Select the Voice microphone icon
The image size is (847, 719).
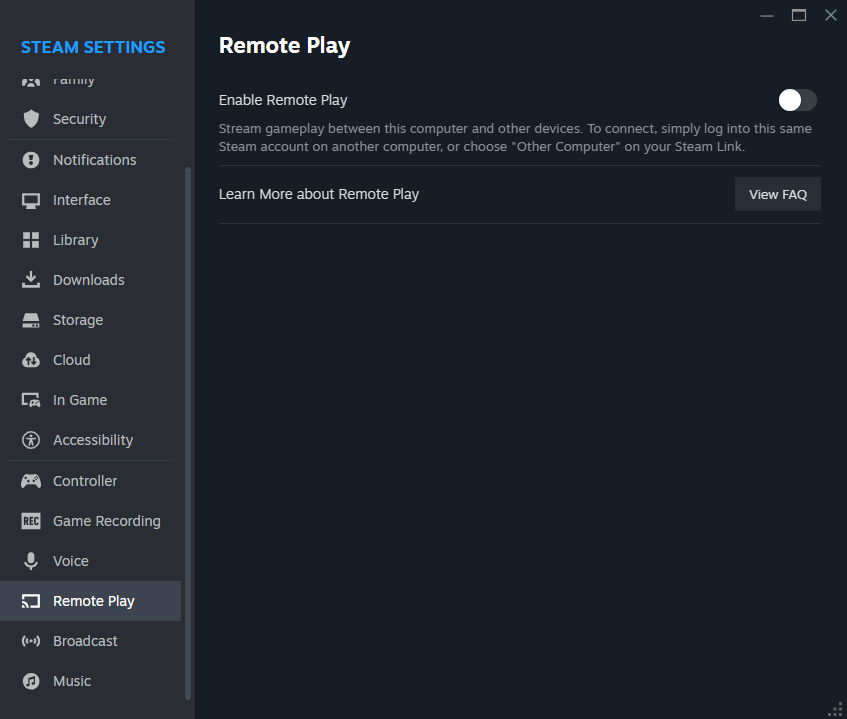click(x=31, y=561)
